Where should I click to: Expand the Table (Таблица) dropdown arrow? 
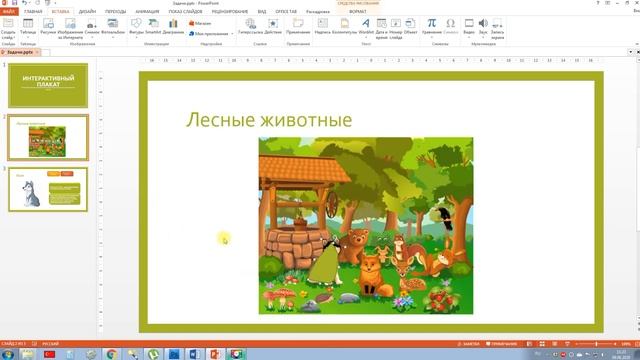[28, 38]
